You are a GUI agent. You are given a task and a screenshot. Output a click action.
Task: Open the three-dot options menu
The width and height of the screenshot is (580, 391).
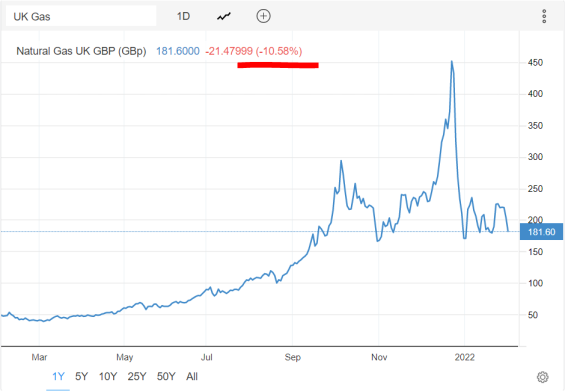pos(544,17)
